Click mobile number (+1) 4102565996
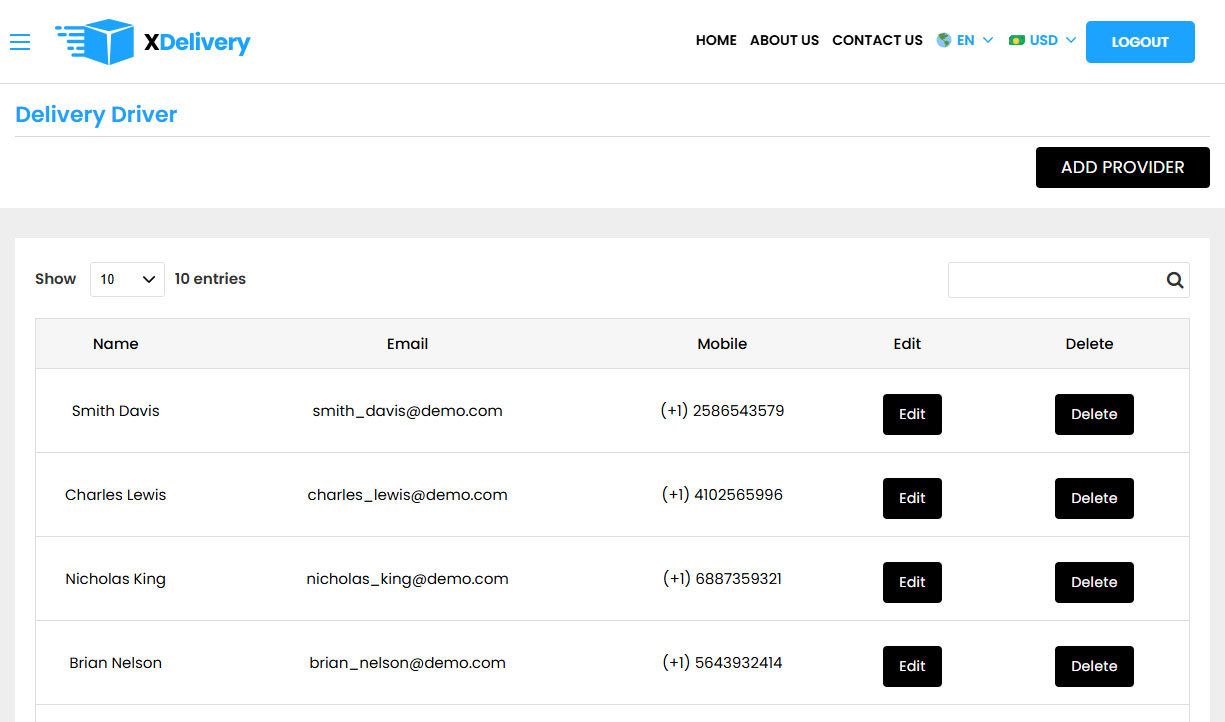The height and width of the screenshot is (722, 1225). click(x=722, y=494)
